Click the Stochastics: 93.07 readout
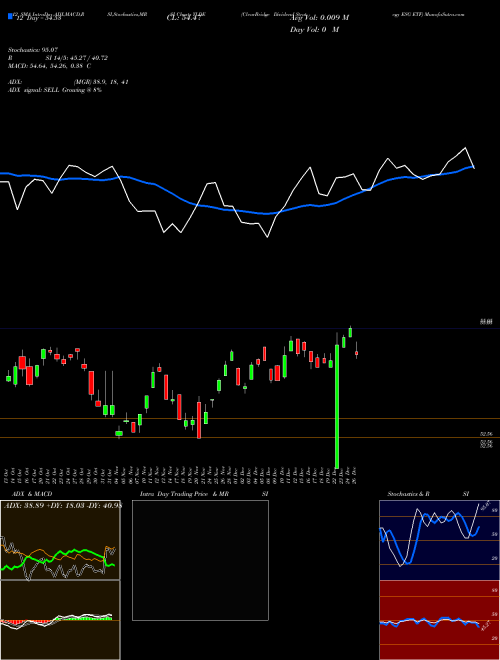The height and width of the screenshot is (660, 500). pyautogui.click(x=33, y=50)
